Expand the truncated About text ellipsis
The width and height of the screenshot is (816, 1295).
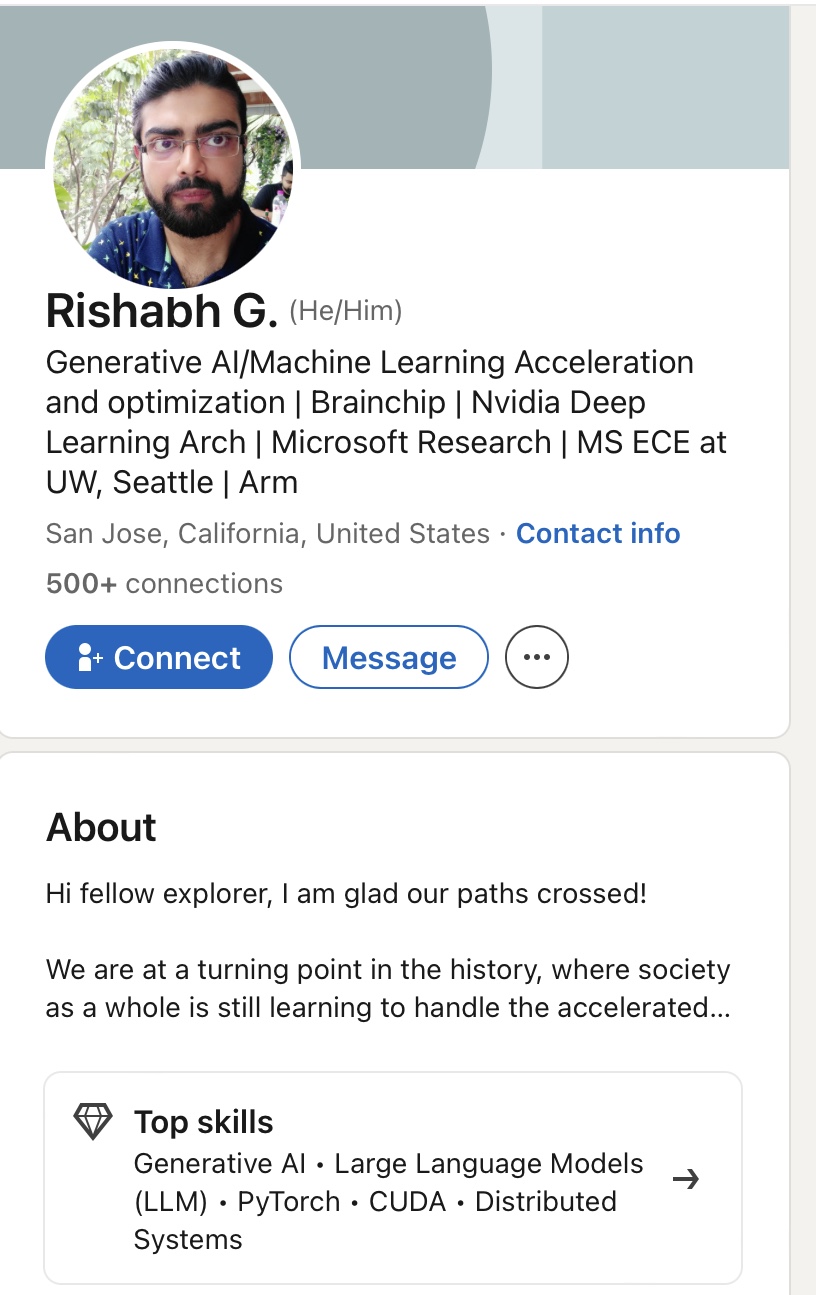pyautogui.click(x=718, y=1008)
